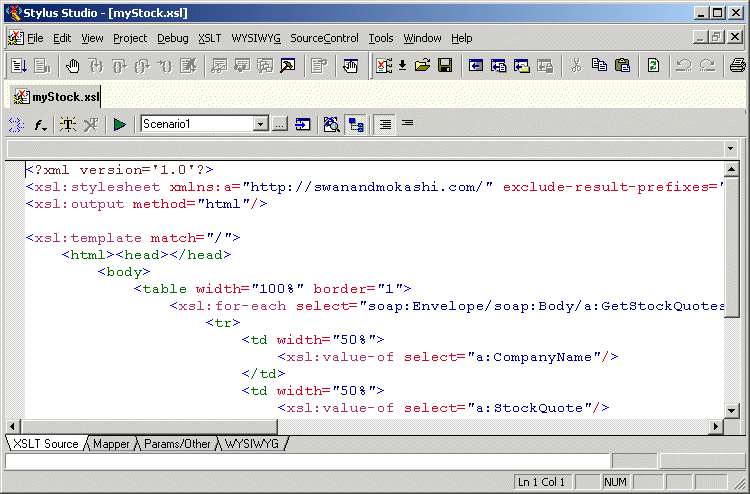Click the Copy icon in toolbar

[x=599, y=66]
